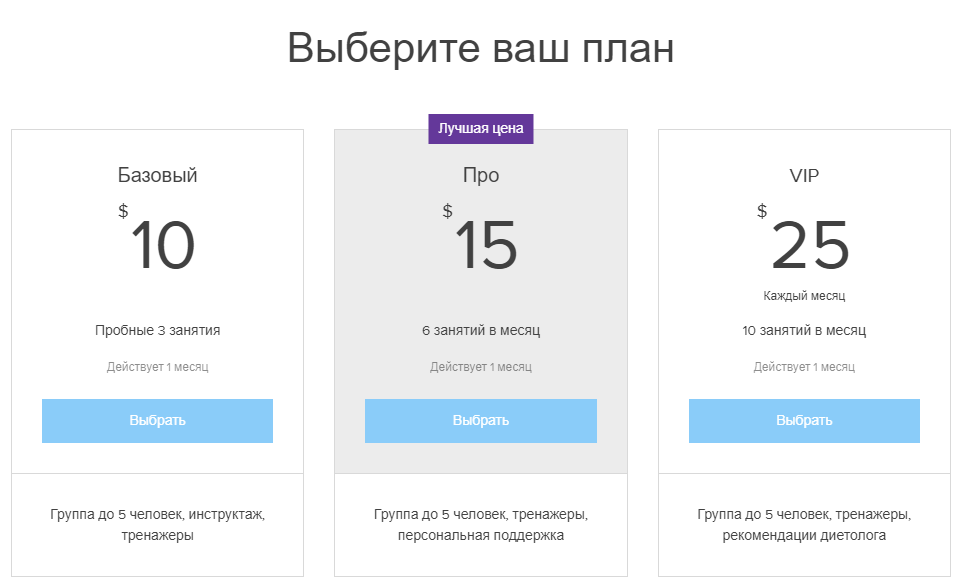
Task: Click Действует 1 месяц in the VIP card
Action: pyautogui.click(x=804, y=367)
